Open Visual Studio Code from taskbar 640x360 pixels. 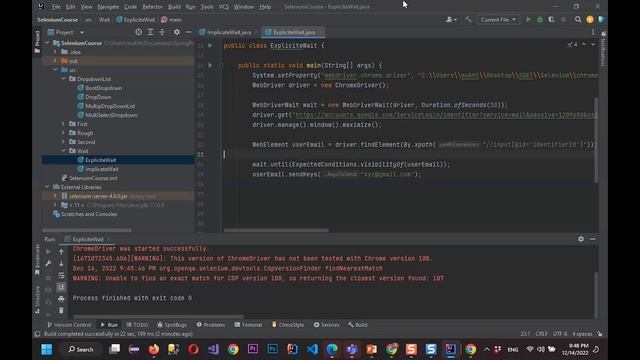click(x=312, y=349)
